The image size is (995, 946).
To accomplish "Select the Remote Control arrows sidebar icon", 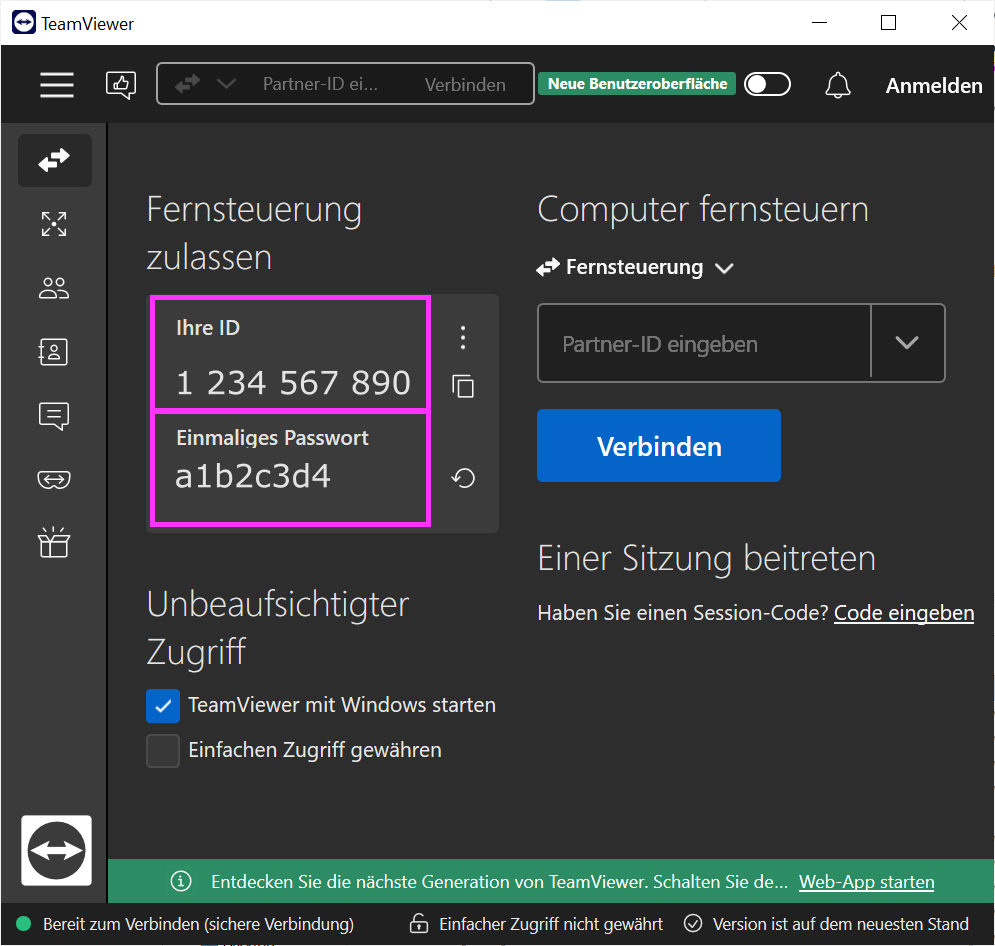I will click(x=55, y=161).
